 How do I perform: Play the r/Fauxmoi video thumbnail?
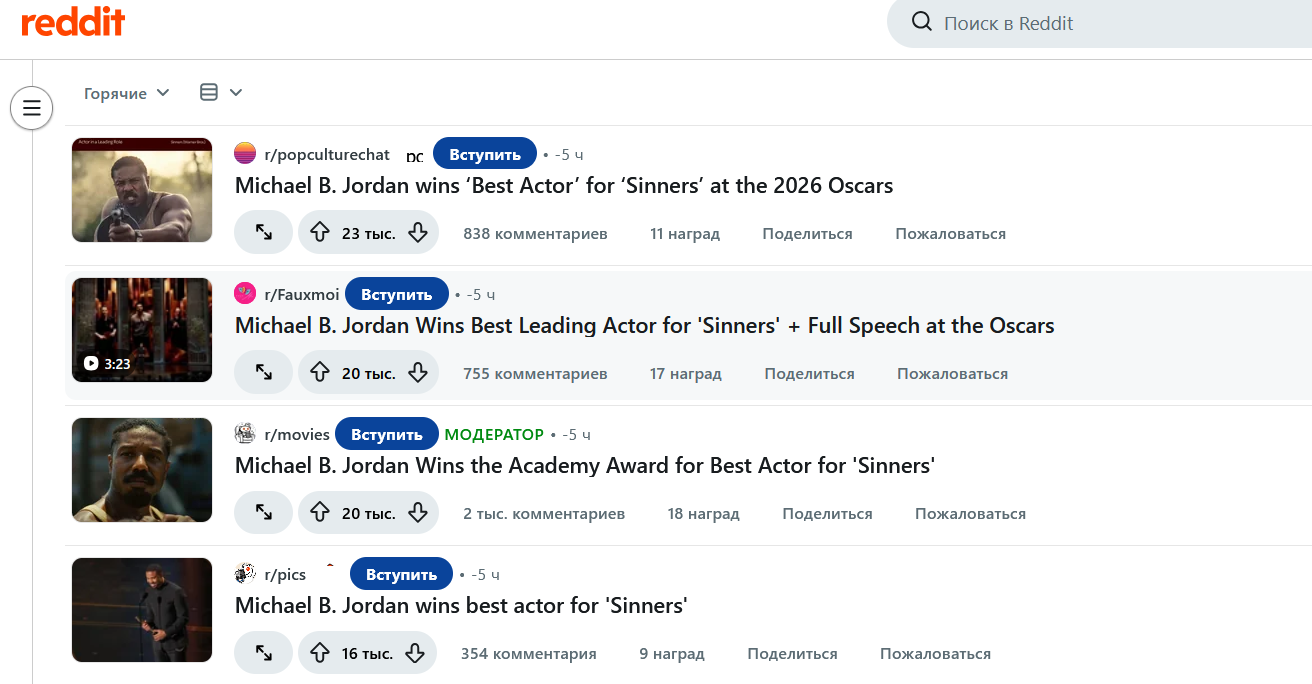[142, 330]
